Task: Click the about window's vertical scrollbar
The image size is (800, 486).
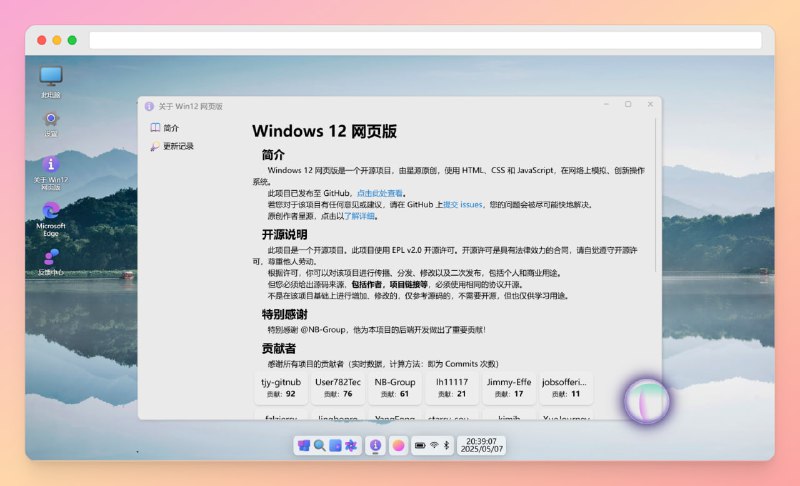Action: coord(656,195)
